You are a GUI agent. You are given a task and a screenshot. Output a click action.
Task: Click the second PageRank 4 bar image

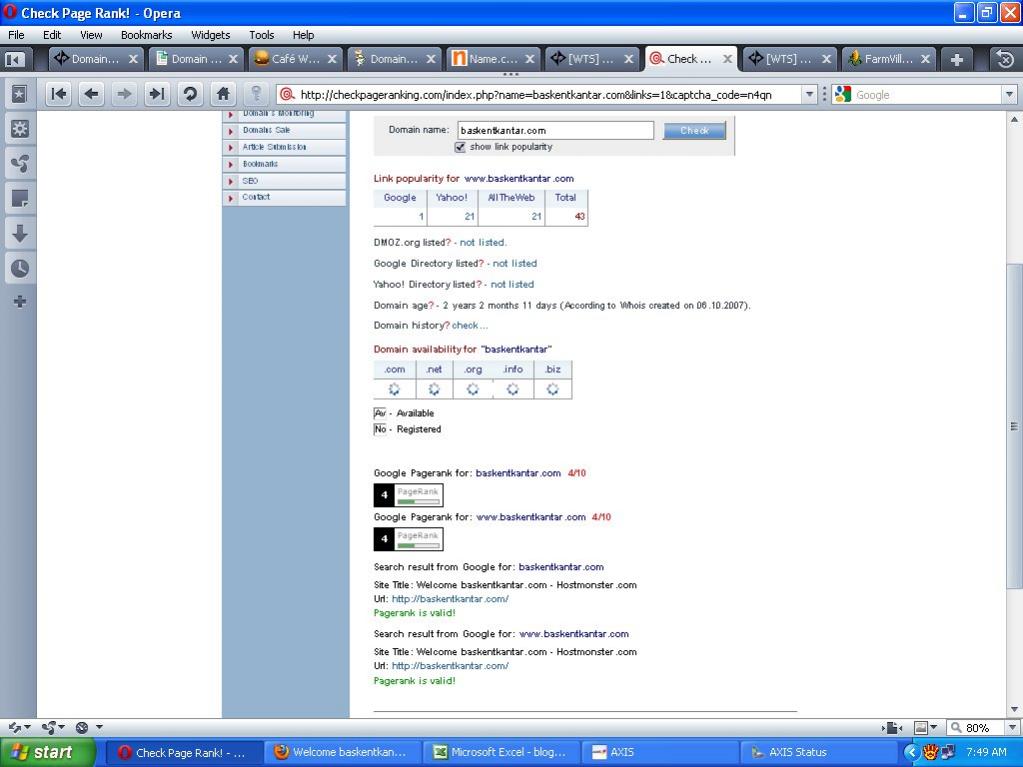(x=408, y=539)
